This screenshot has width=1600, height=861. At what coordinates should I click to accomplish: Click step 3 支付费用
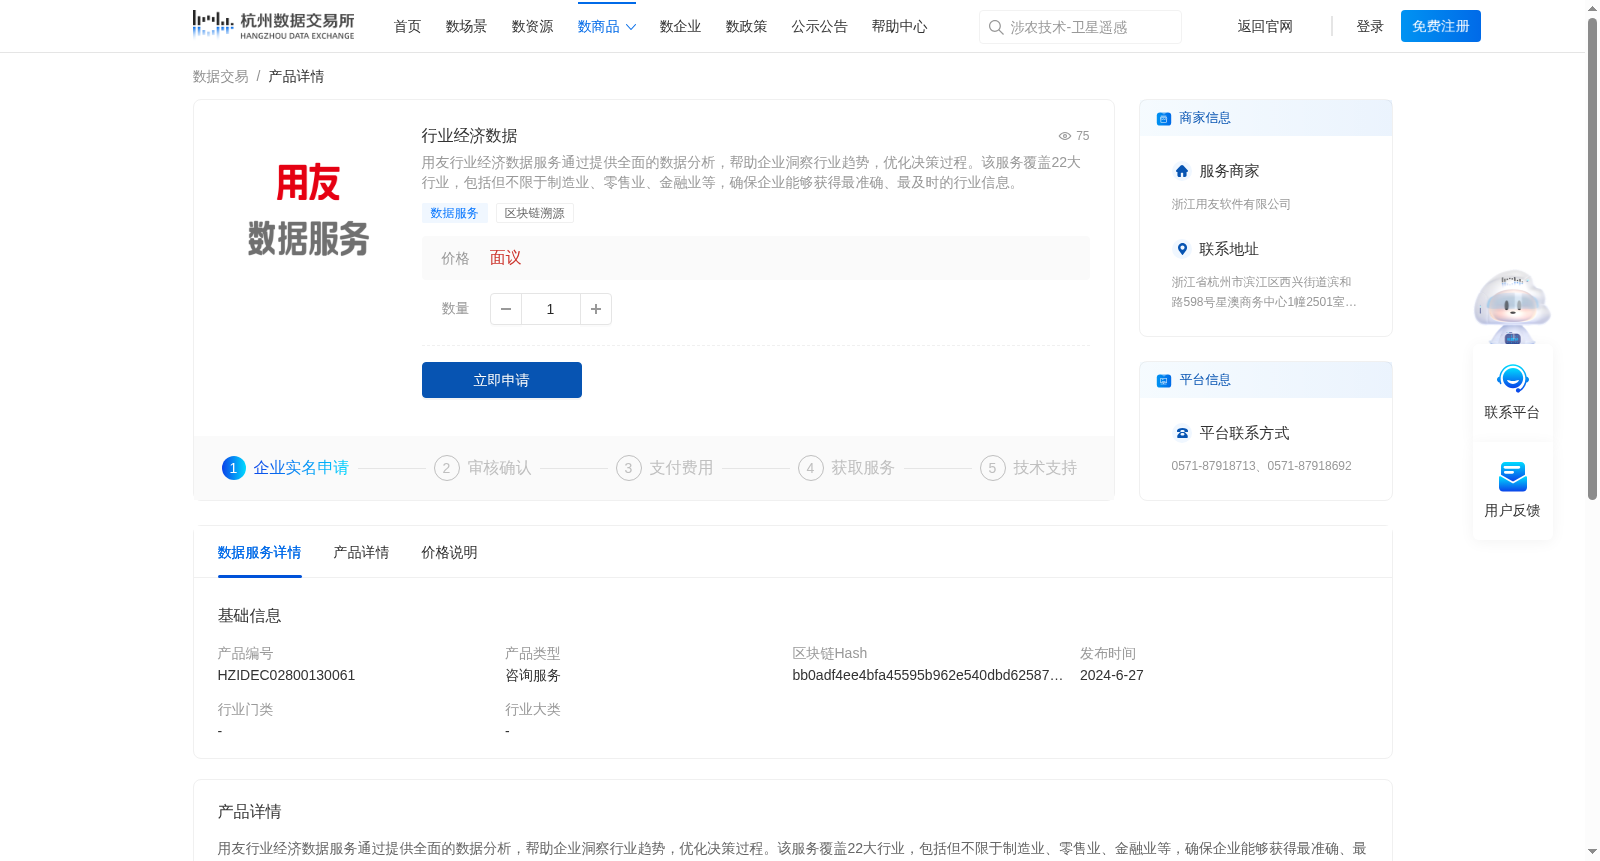click(665, 468)
